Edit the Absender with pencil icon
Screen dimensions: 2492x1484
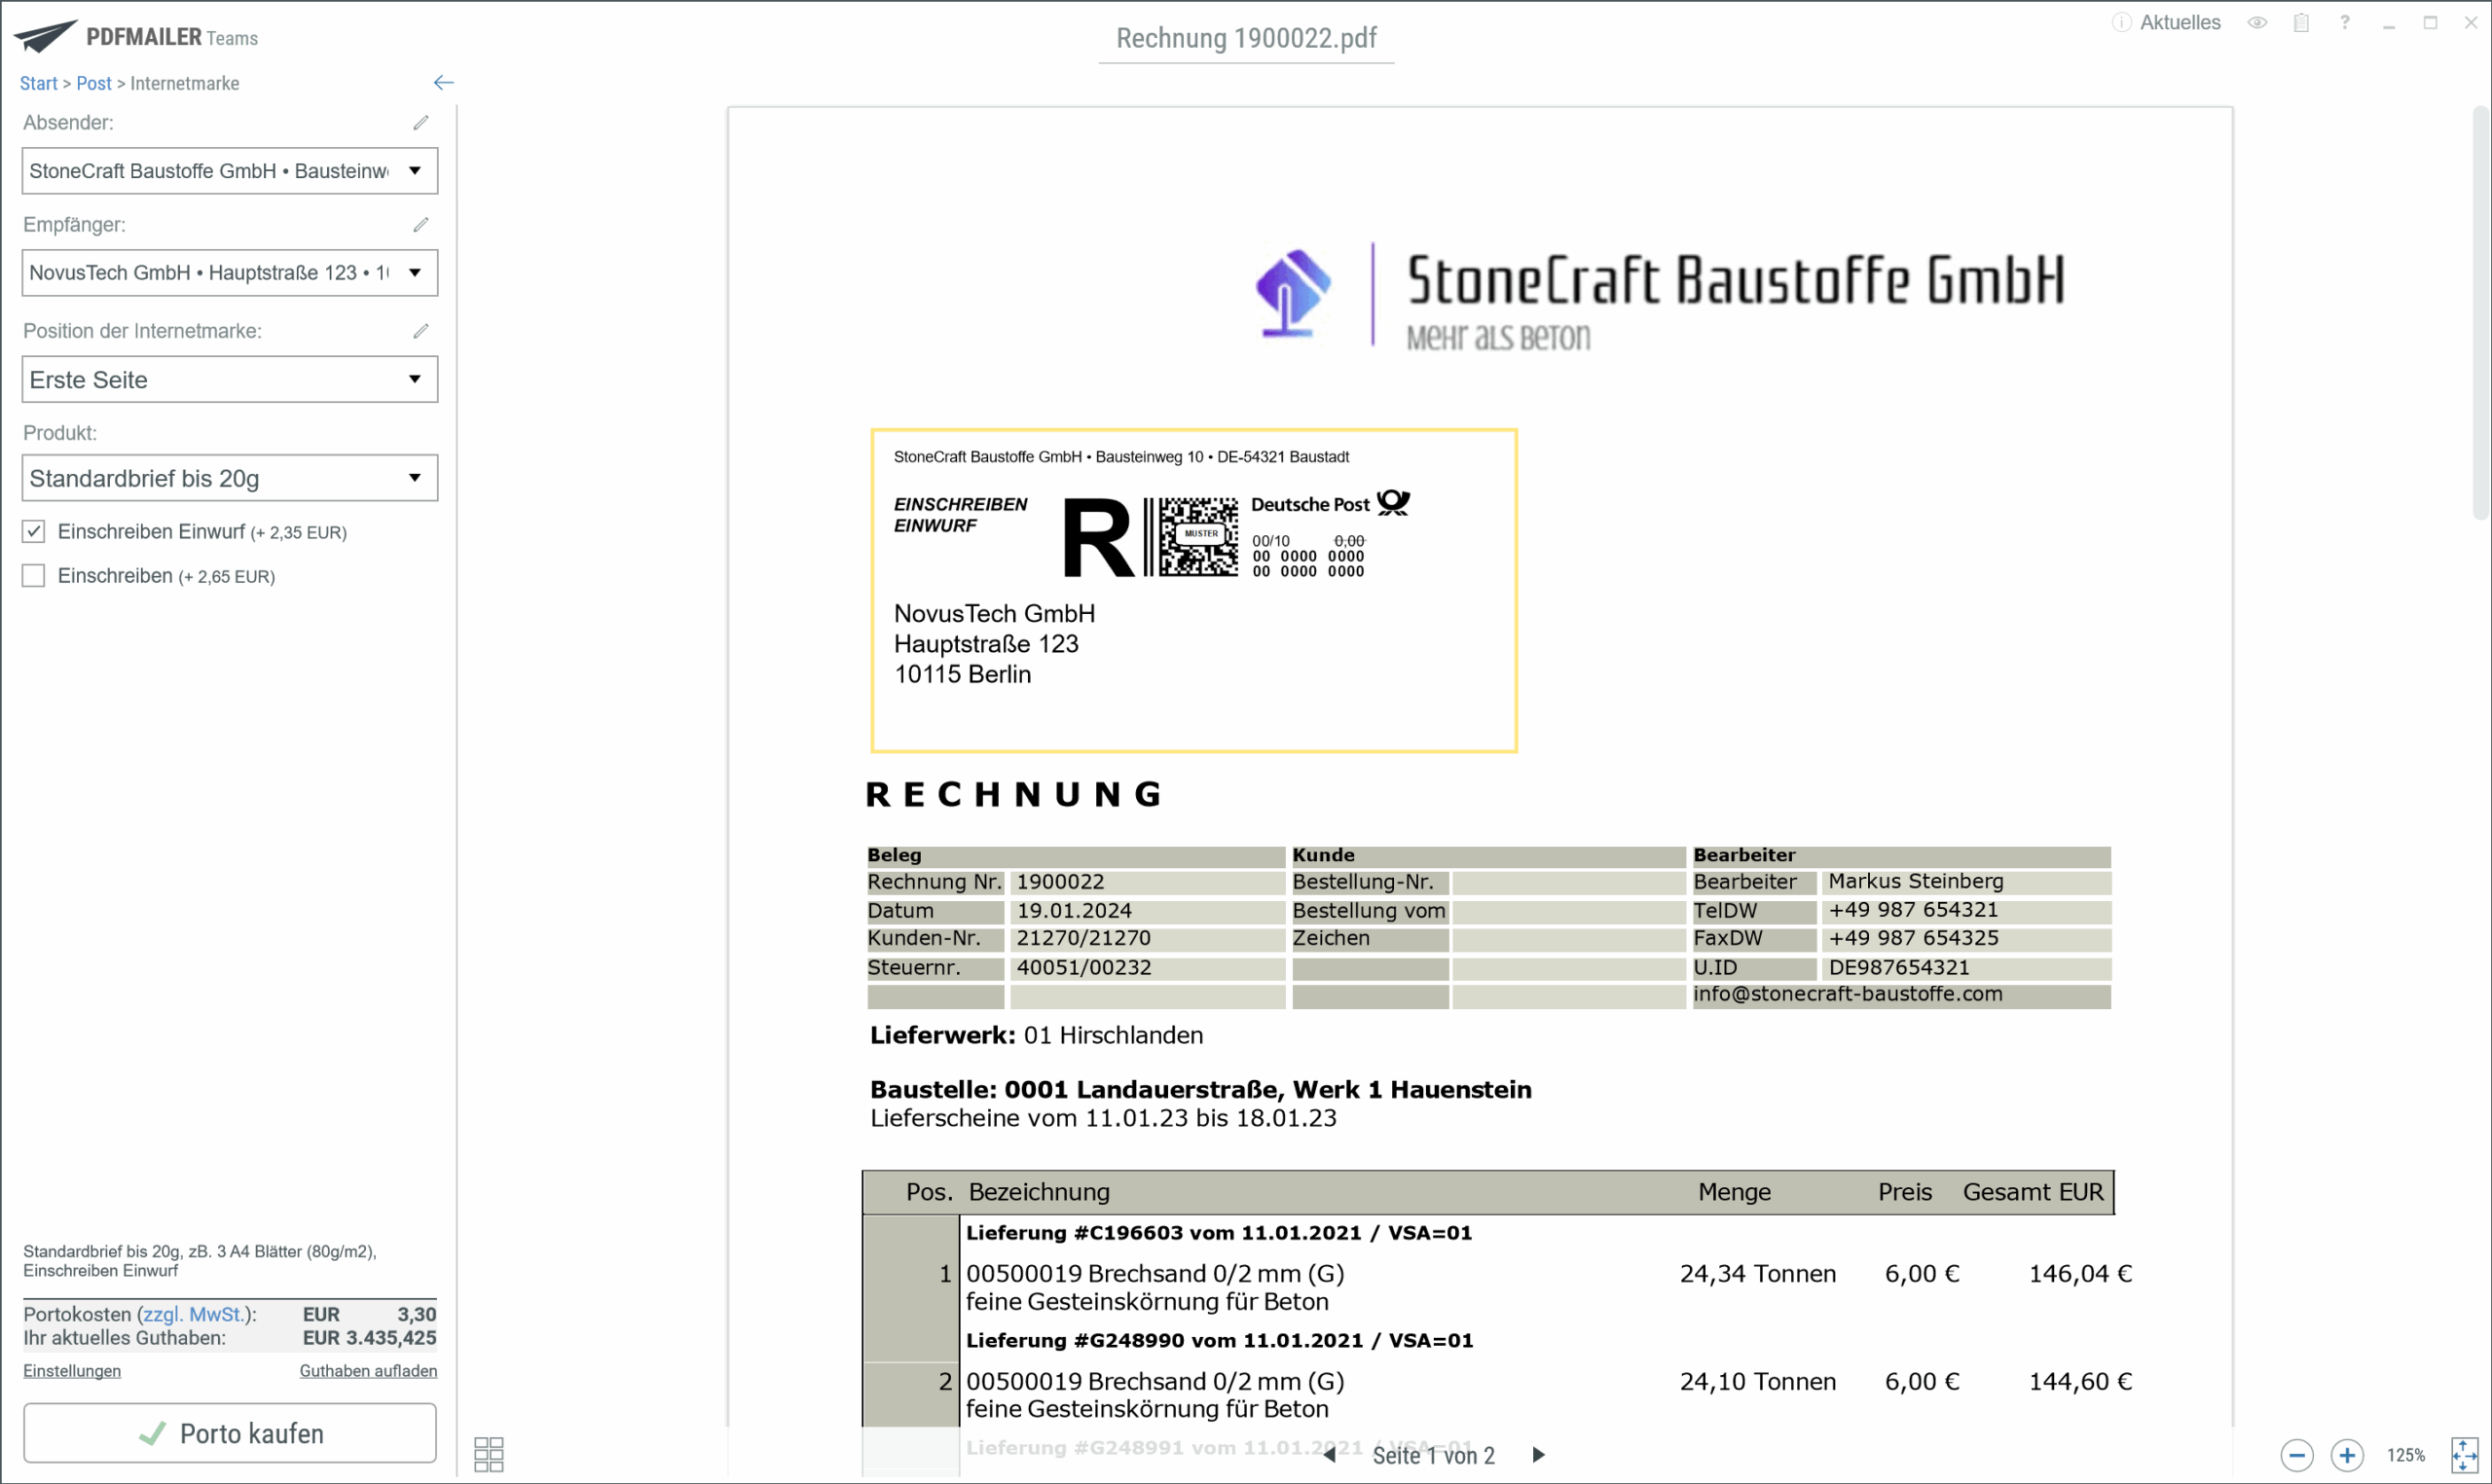click(x=421, y=122)
